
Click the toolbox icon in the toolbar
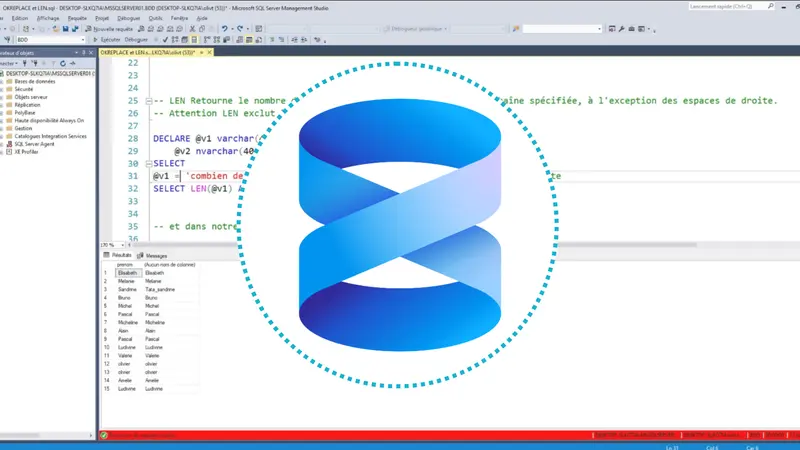click(x=631, y=29)
